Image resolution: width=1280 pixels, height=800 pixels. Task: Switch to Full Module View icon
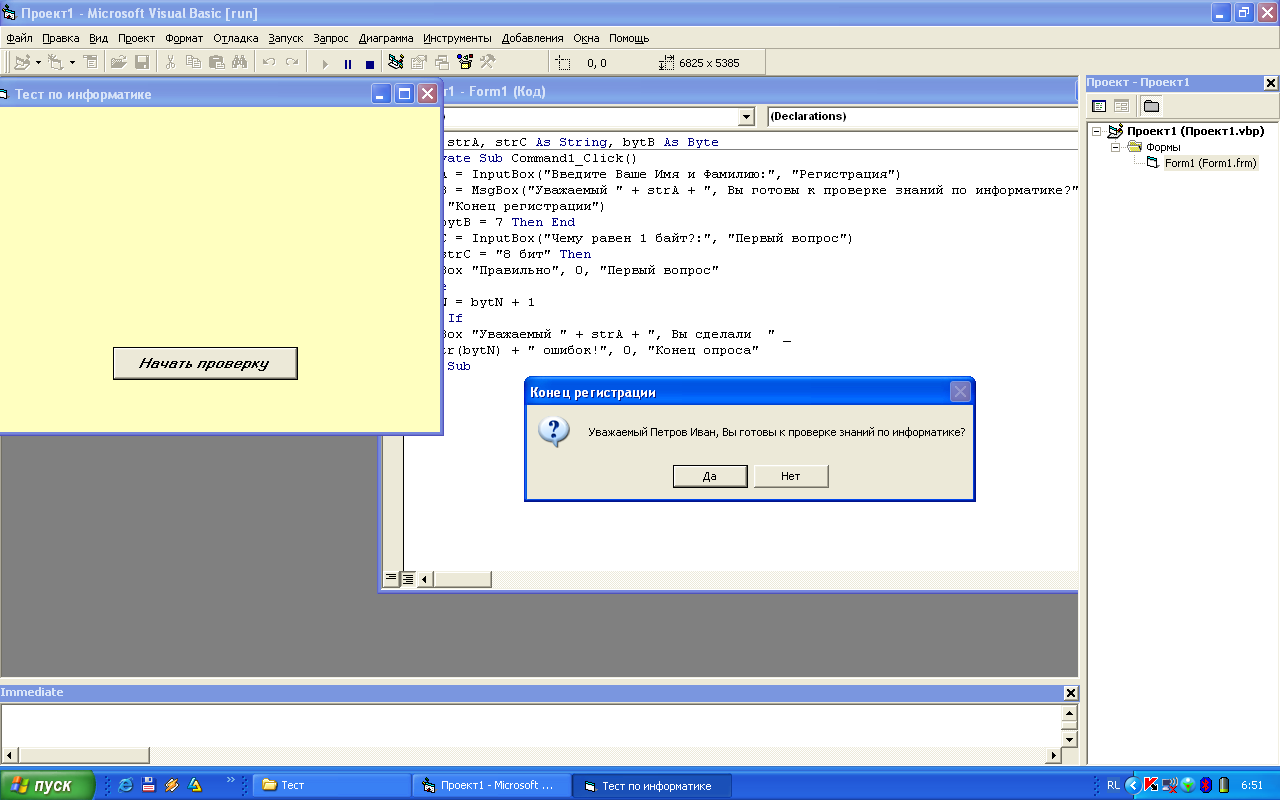point(408,579)
